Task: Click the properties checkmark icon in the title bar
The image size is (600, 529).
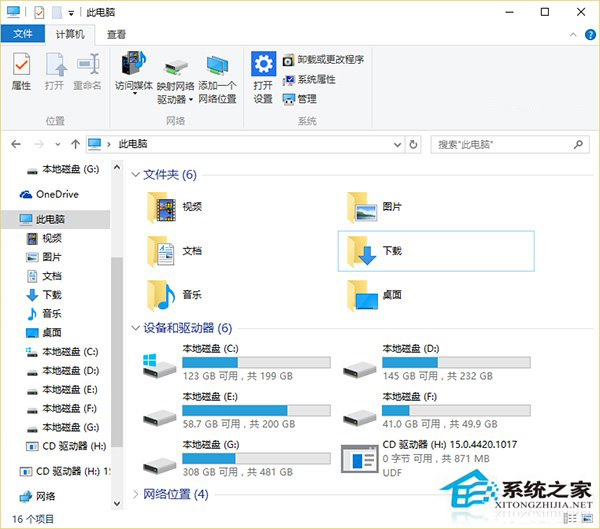Action: (x=39, y=13)
